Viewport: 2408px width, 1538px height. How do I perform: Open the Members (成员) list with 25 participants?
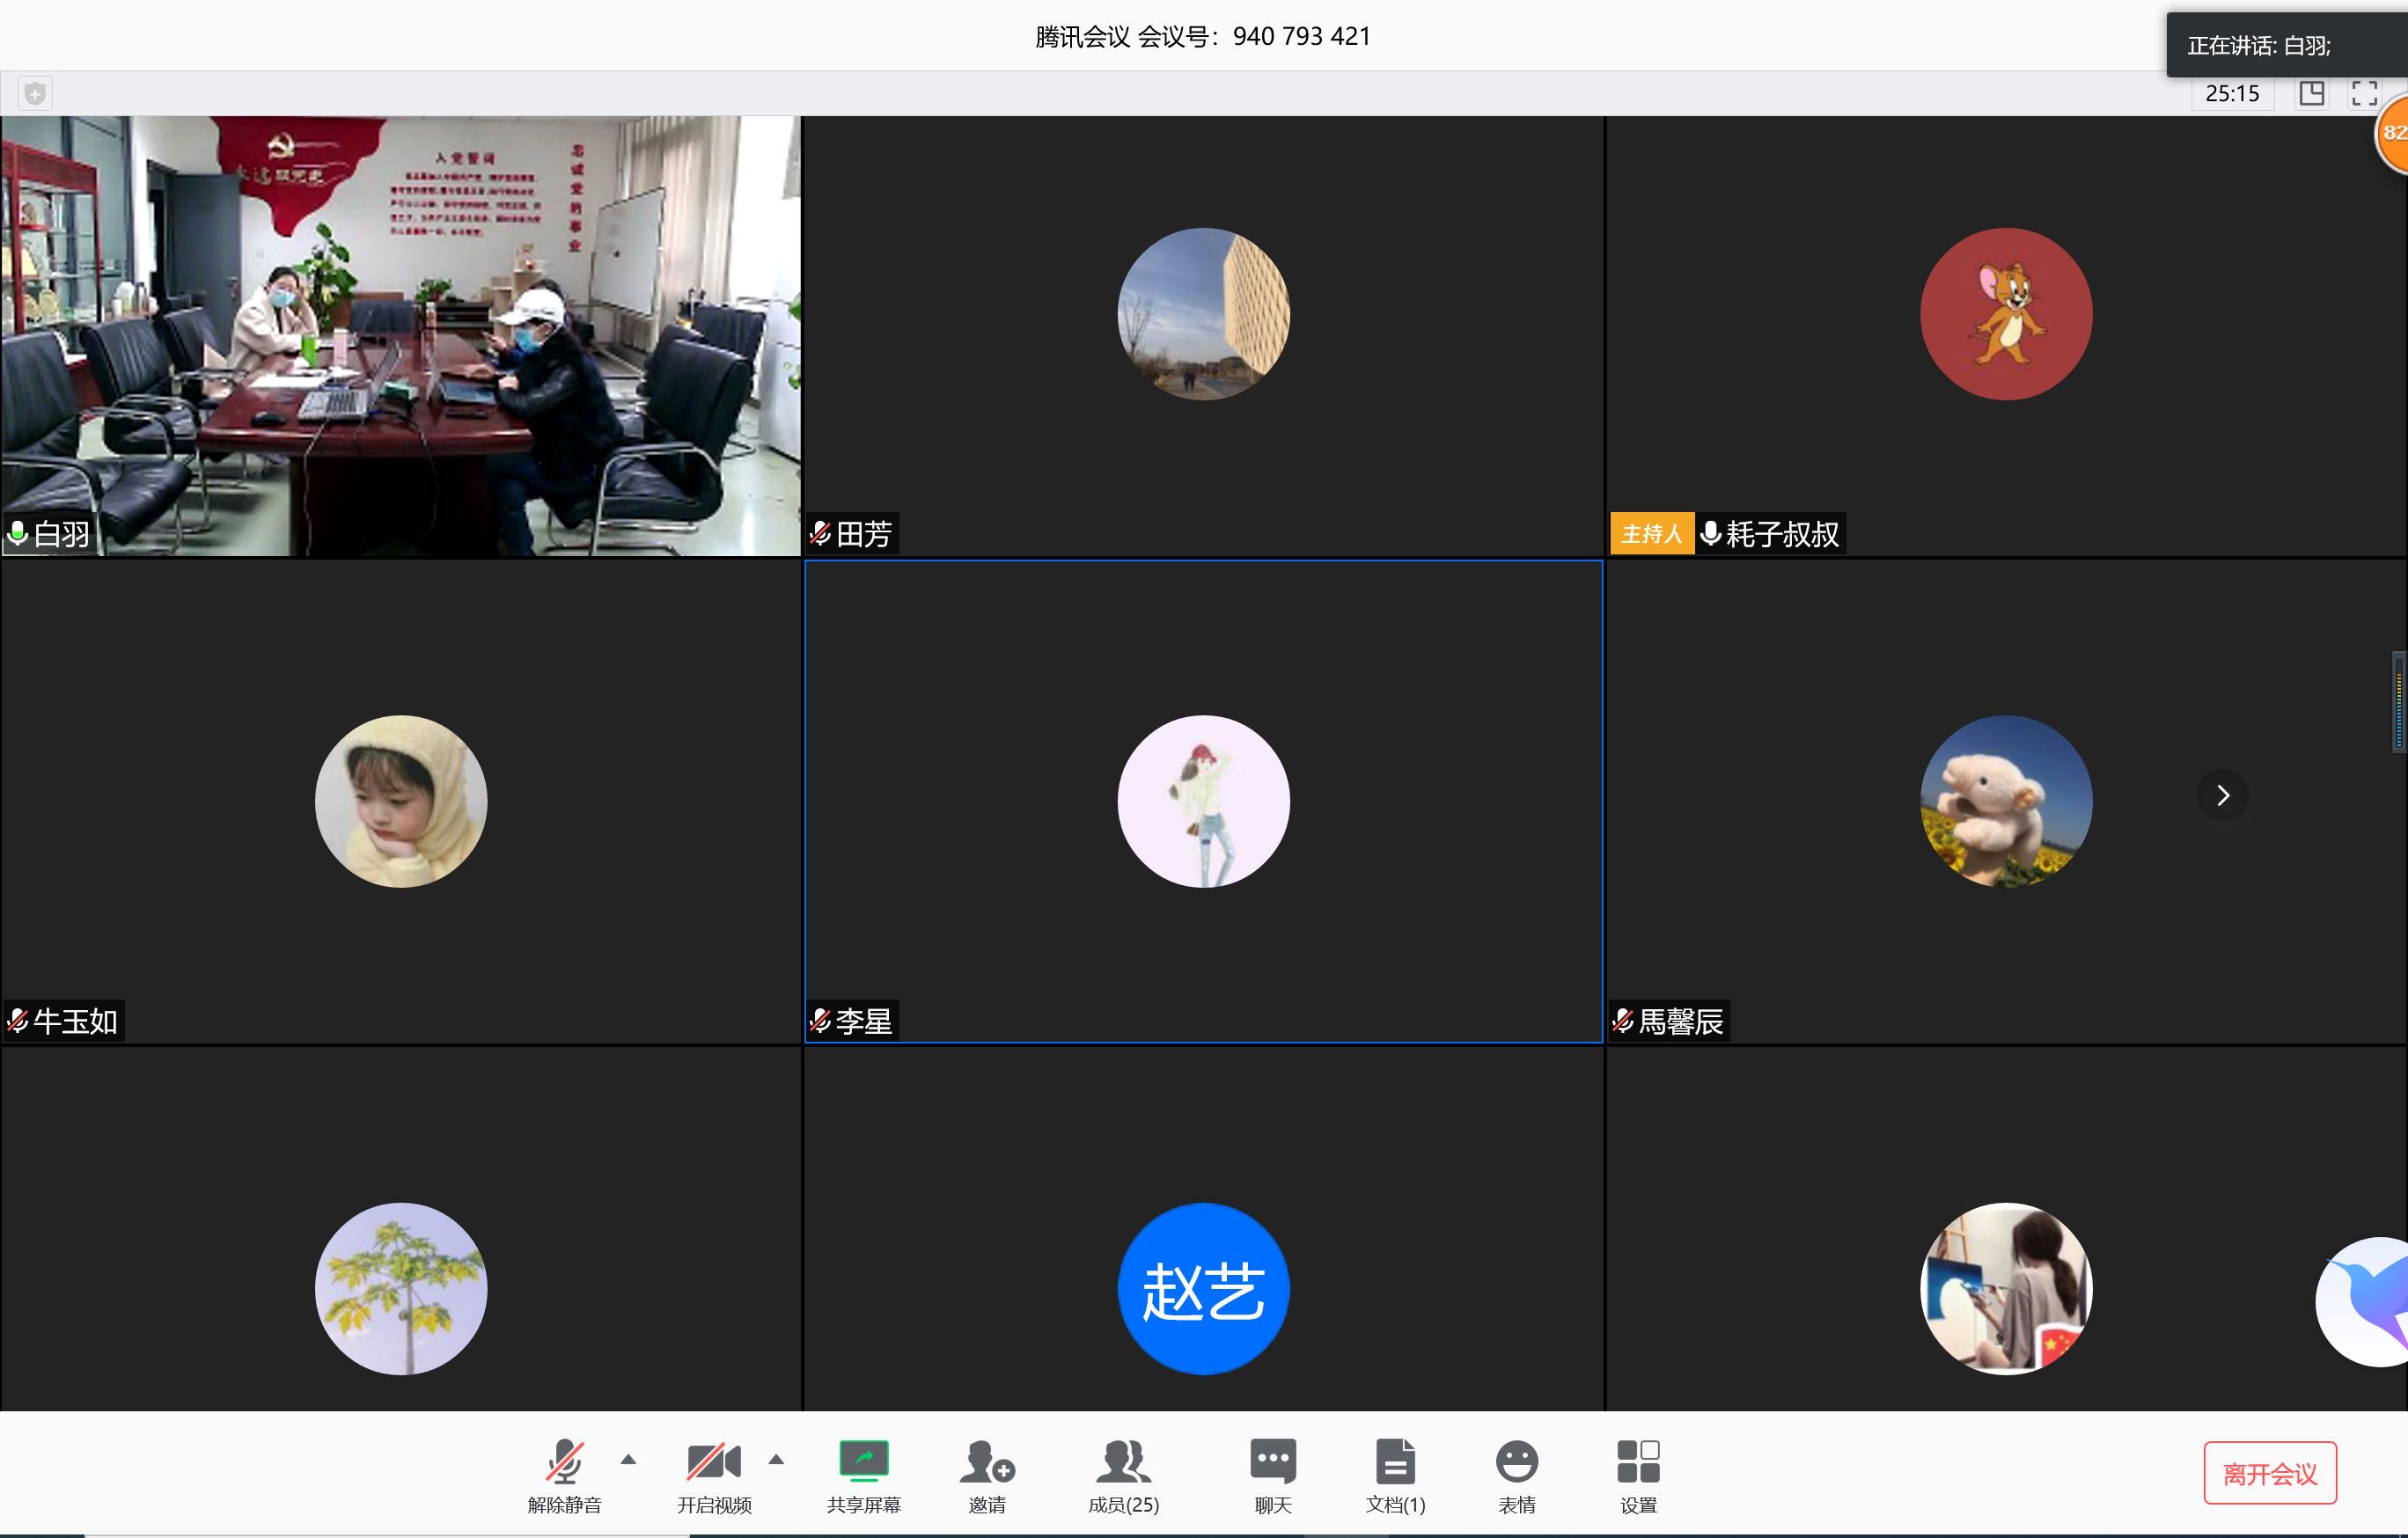point(1123,1462)
